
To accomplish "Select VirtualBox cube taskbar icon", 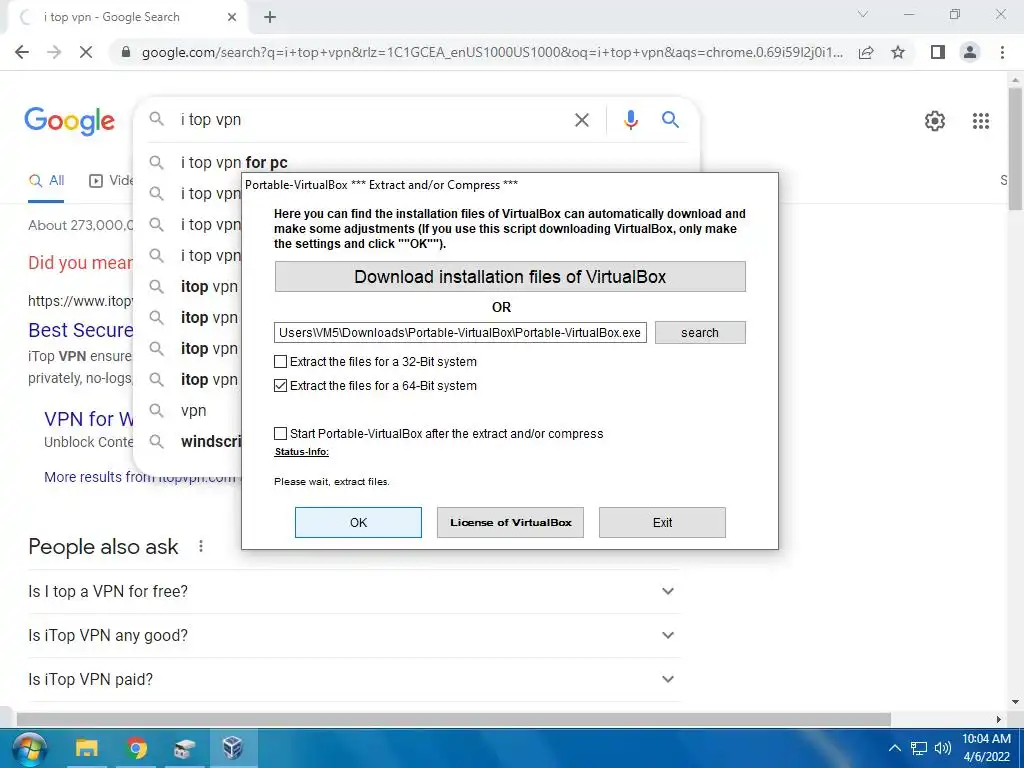I will point(233,748).
